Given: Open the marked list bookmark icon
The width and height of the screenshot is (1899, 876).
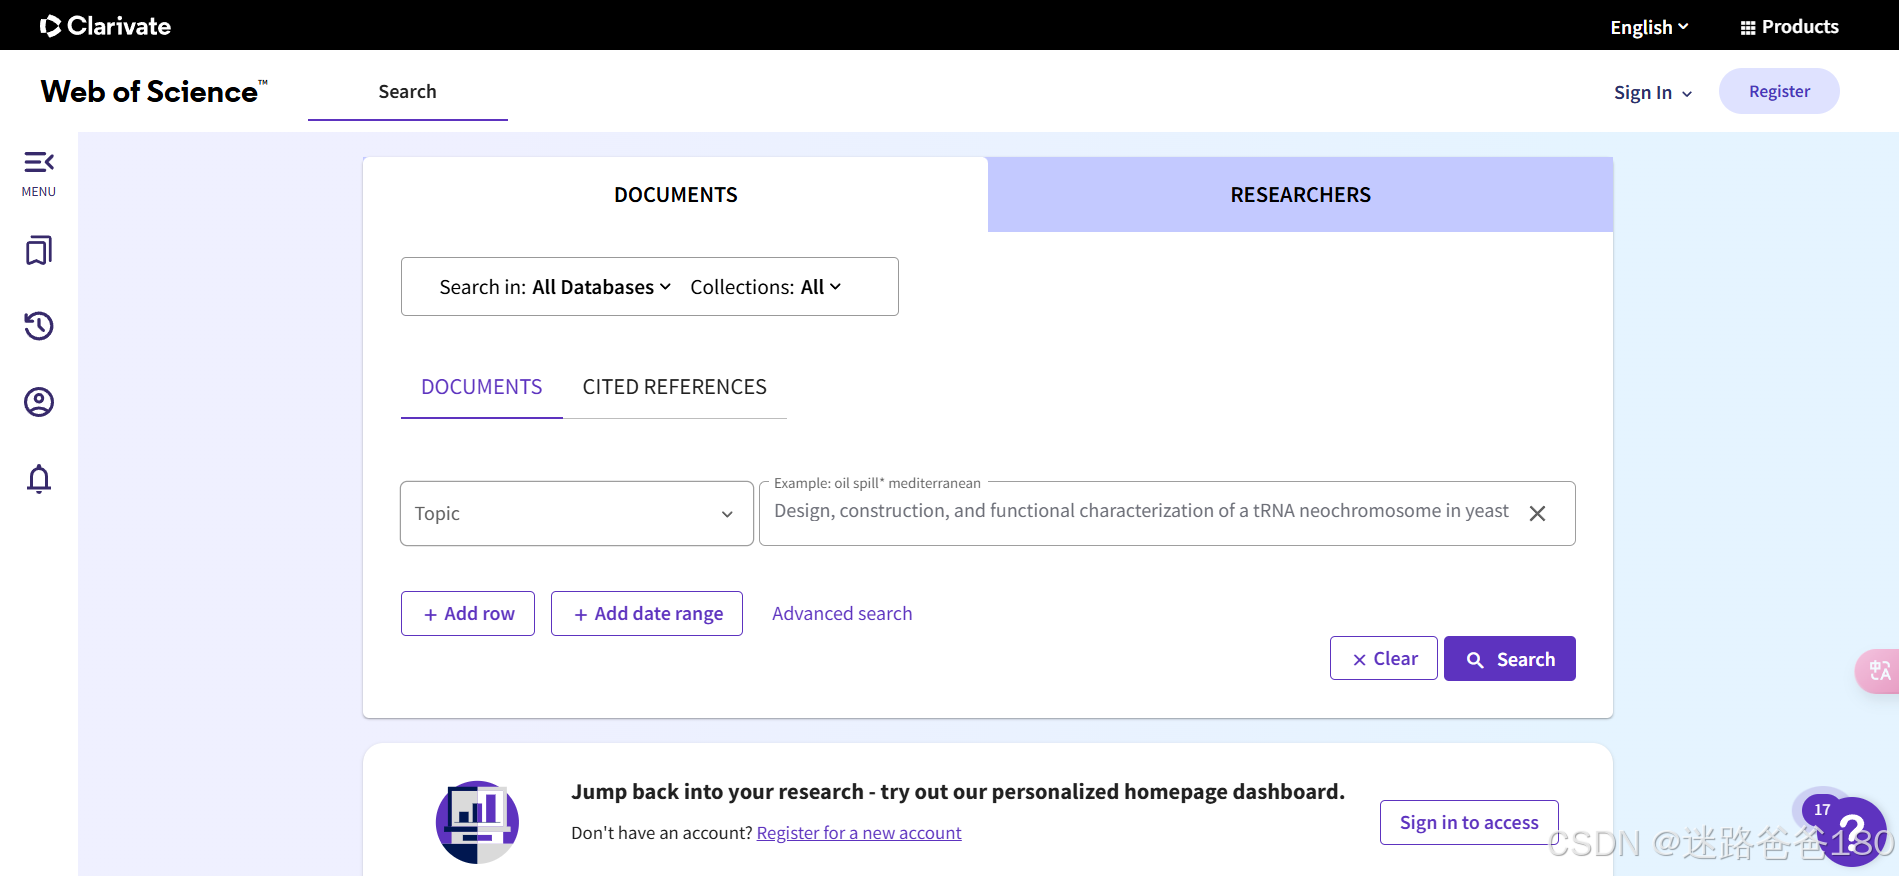Looking at the screenshot, I should (39, 250).
